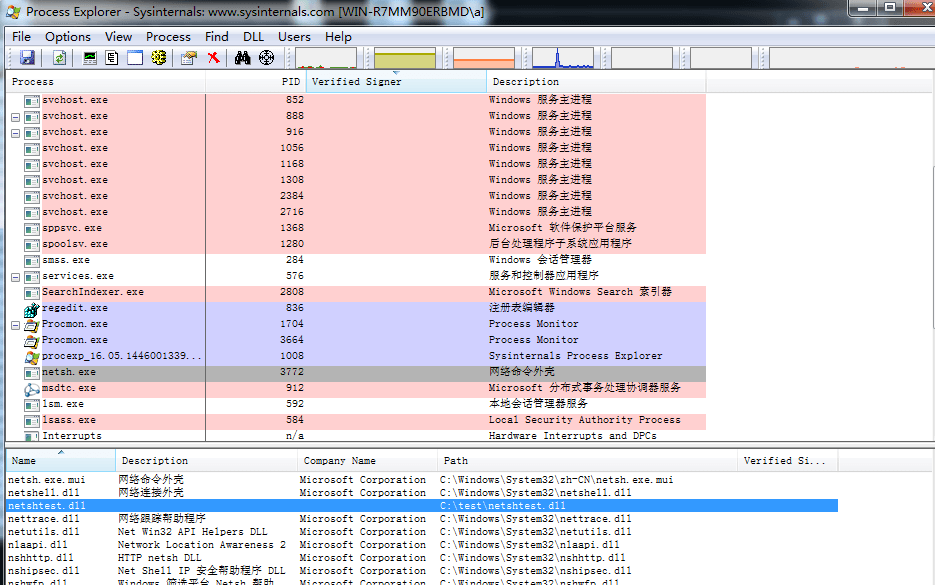Open the Properties toolbar icon
This screenshot has width=935, height=585.
(189, 58)
